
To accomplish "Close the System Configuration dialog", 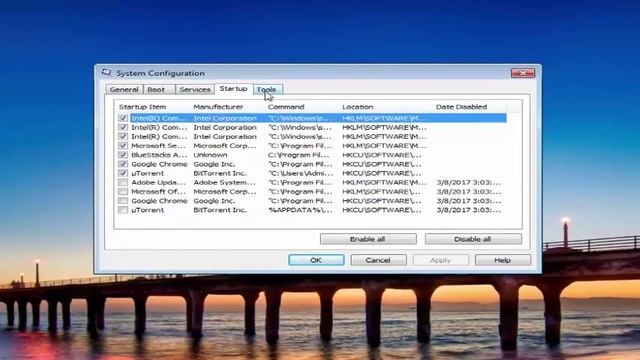I will pyautogui.click(x=523, y=73).
